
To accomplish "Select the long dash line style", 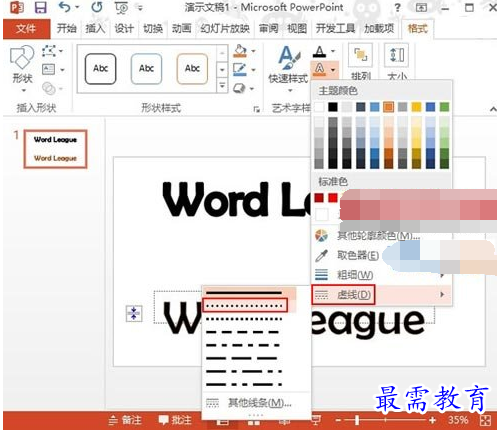I will pos(242,358).
